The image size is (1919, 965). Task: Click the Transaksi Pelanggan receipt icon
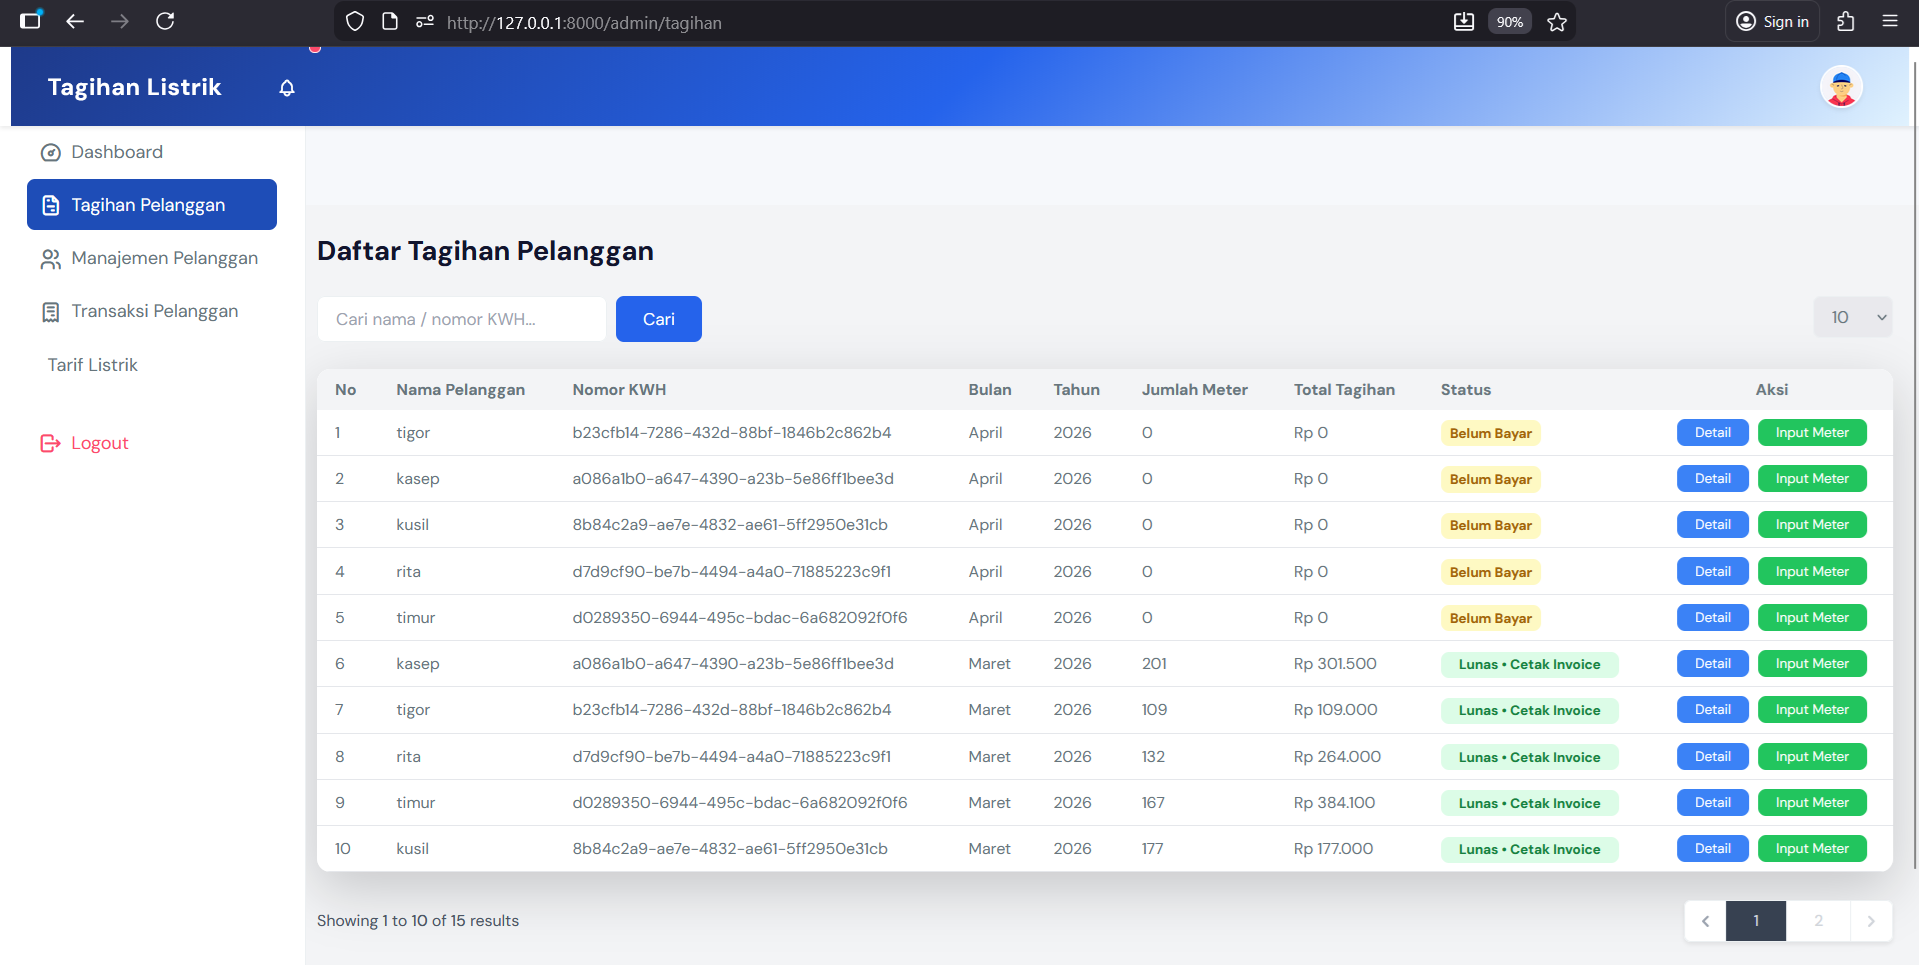click(50, 312)
